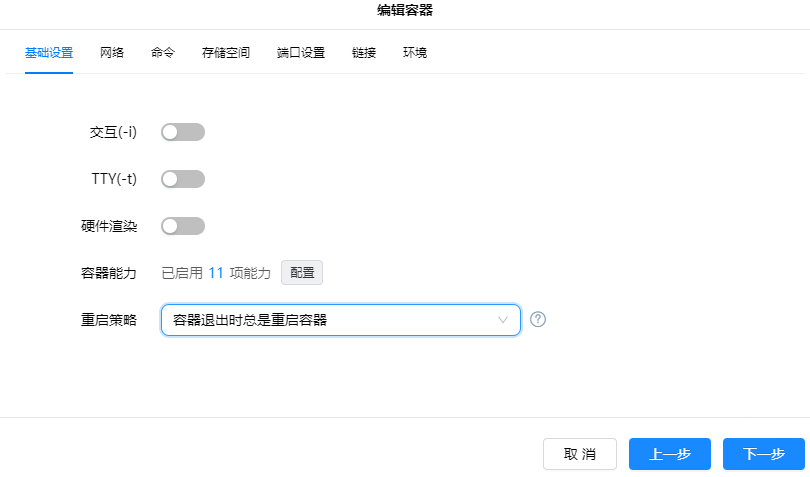
Task: Open the 重启策略 combo box showing 容器退出时总是重启容器
Action: click(330, 320)
